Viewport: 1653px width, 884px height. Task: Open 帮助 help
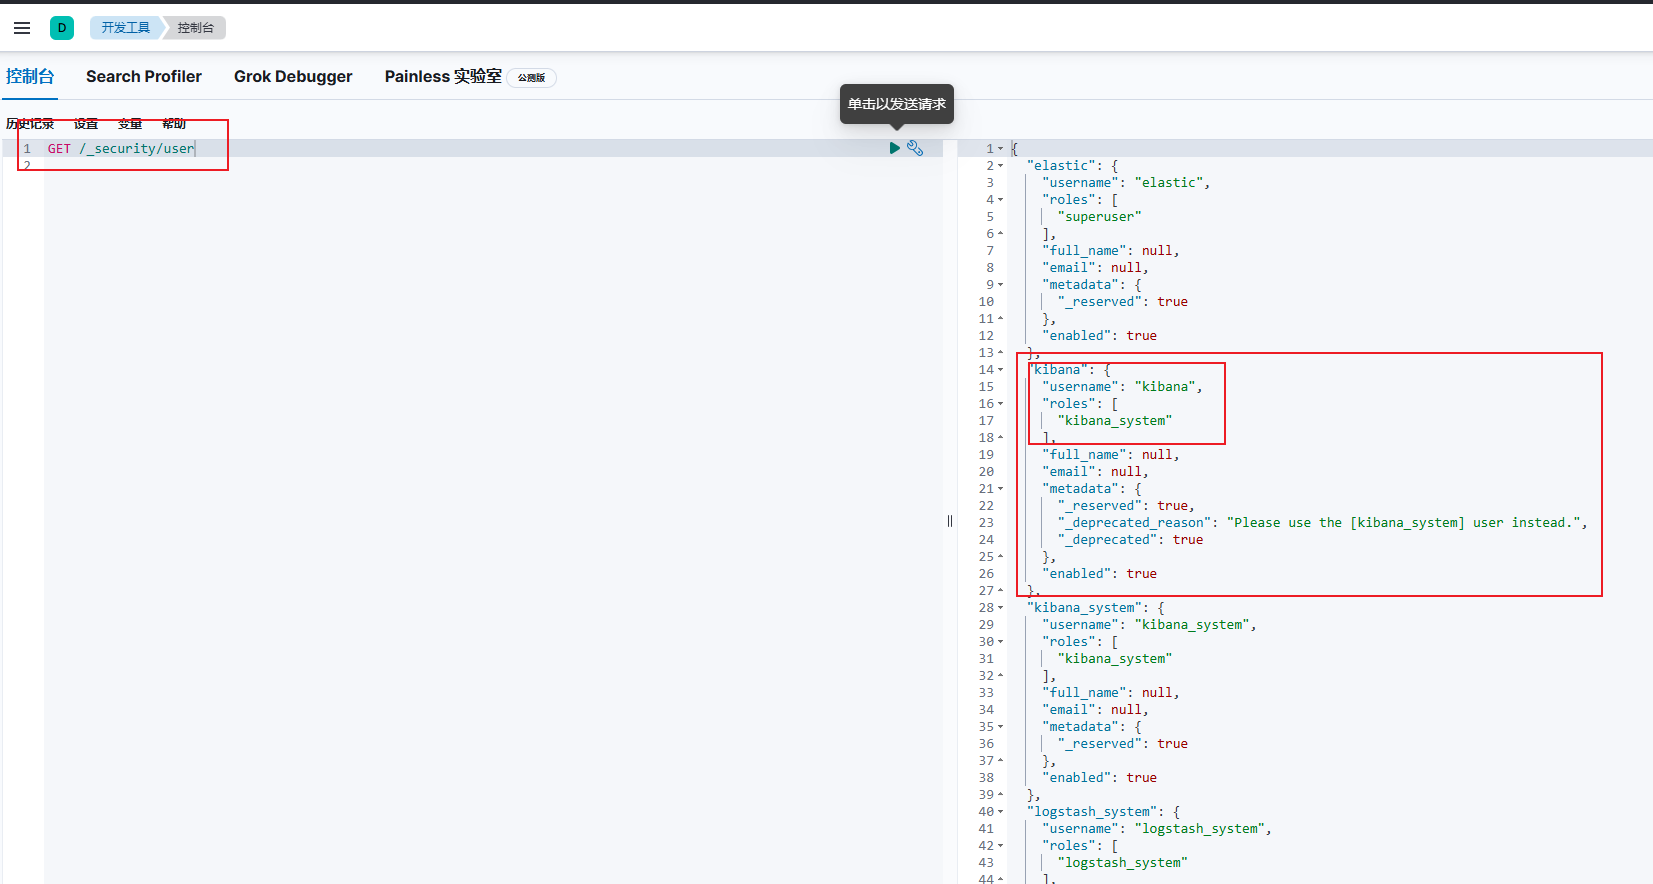pos(174,124)
